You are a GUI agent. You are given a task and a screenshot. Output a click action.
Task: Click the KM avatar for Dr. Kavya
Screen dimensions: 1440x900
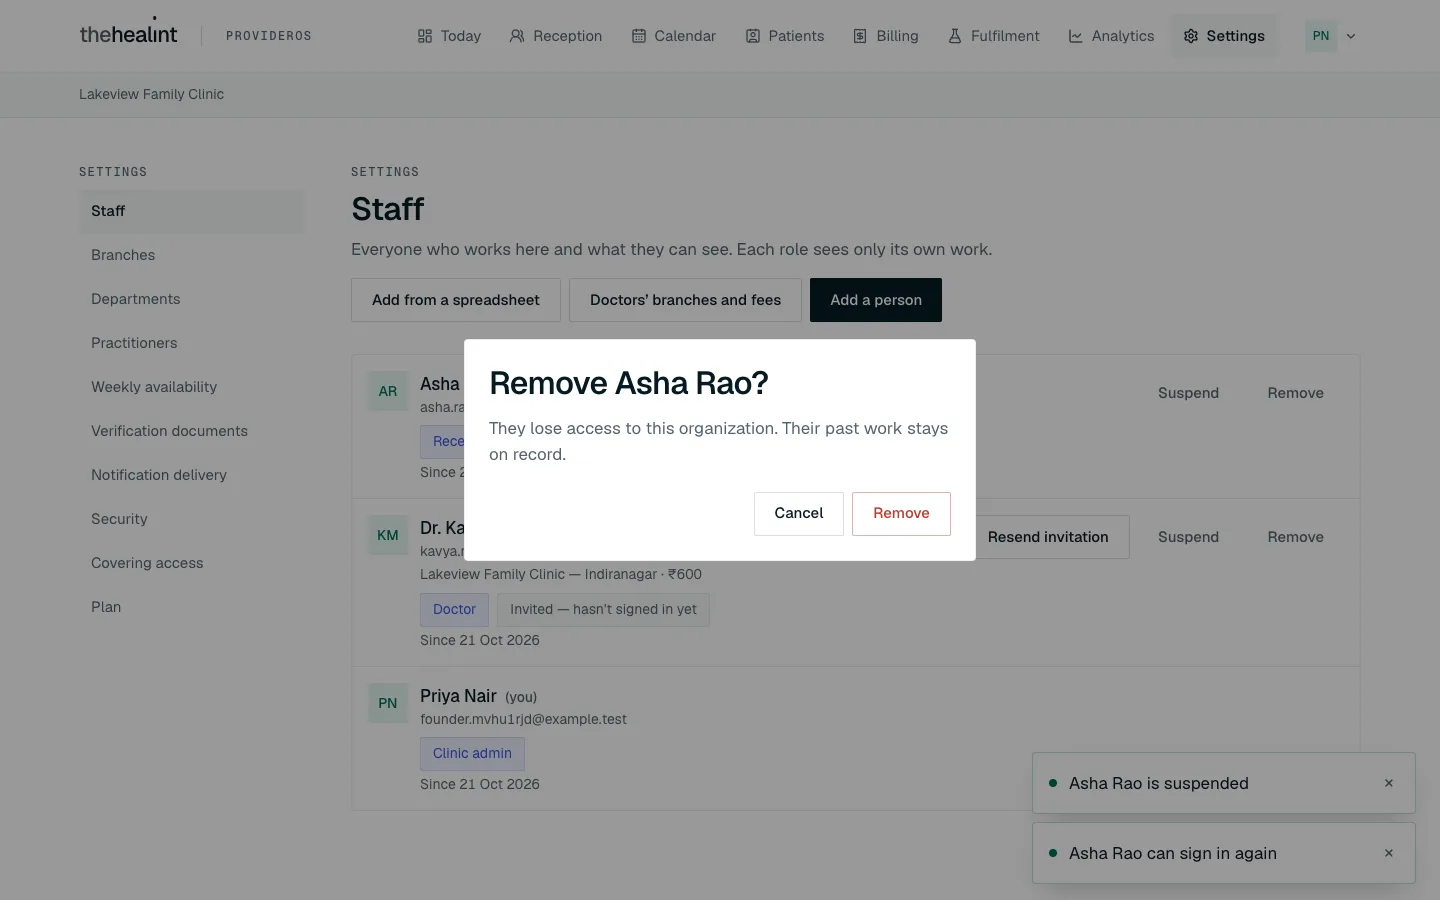click(388, 535)
